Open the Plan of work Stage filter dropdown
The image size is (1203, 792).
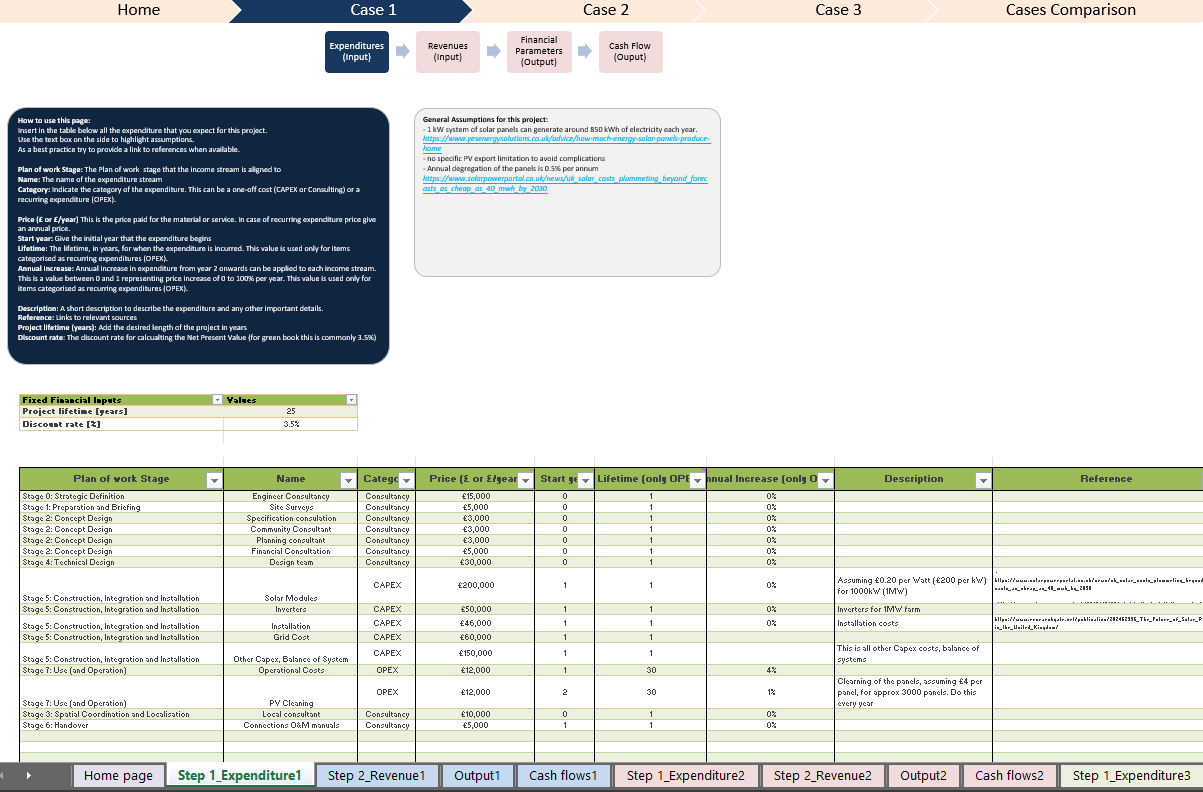[213, 480]
